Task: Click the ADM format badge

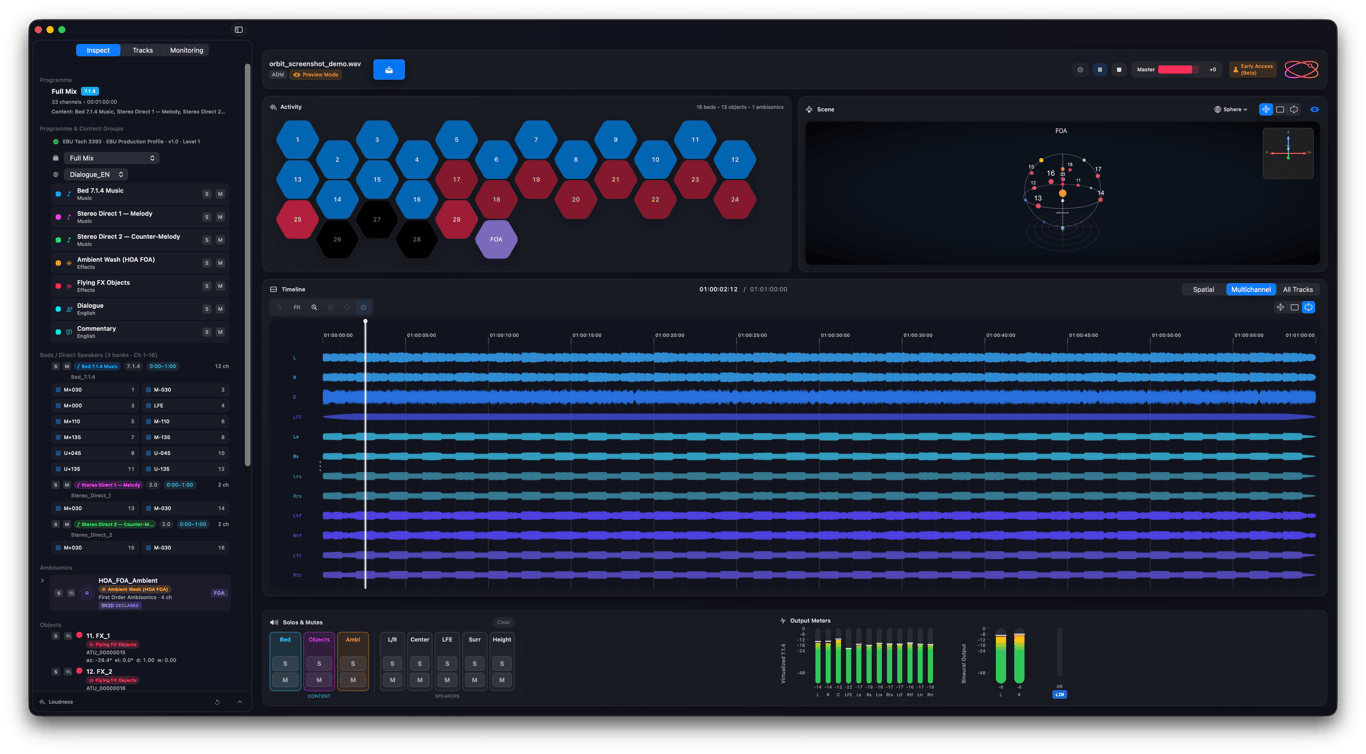Action: point(278,75)
